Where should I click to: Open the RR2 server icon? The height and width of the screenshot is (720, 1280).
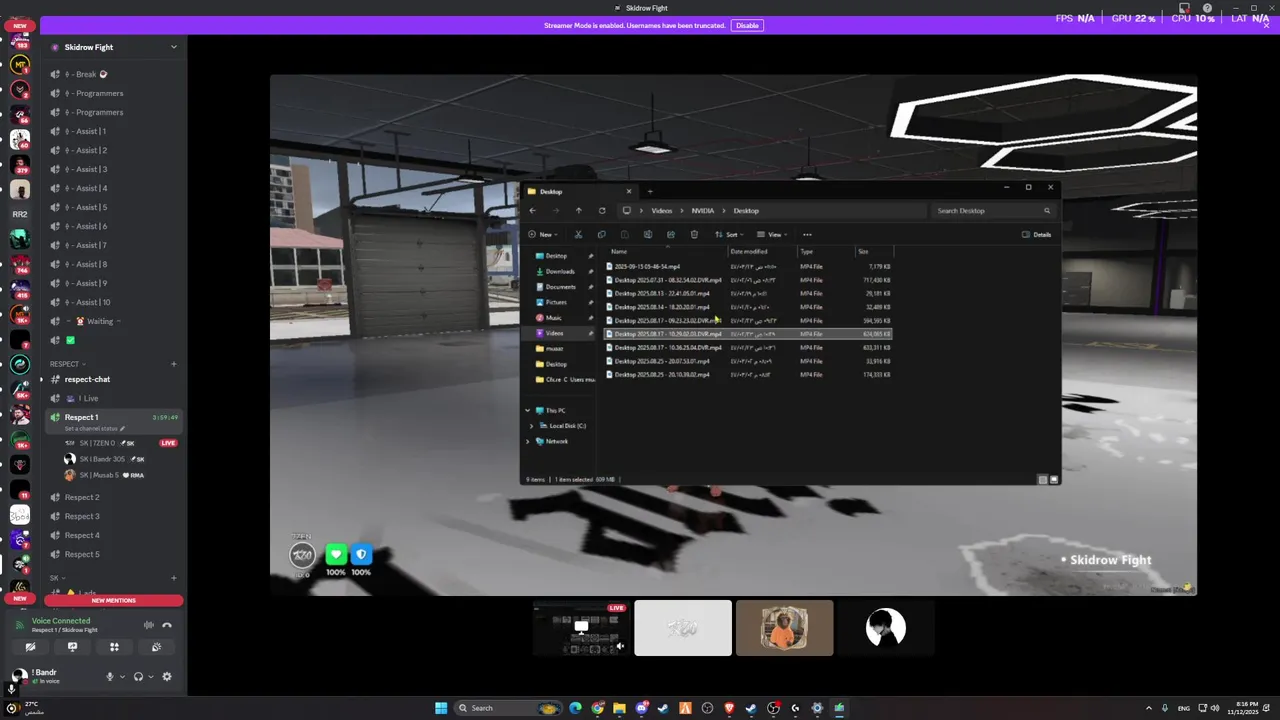coord(19,214)
